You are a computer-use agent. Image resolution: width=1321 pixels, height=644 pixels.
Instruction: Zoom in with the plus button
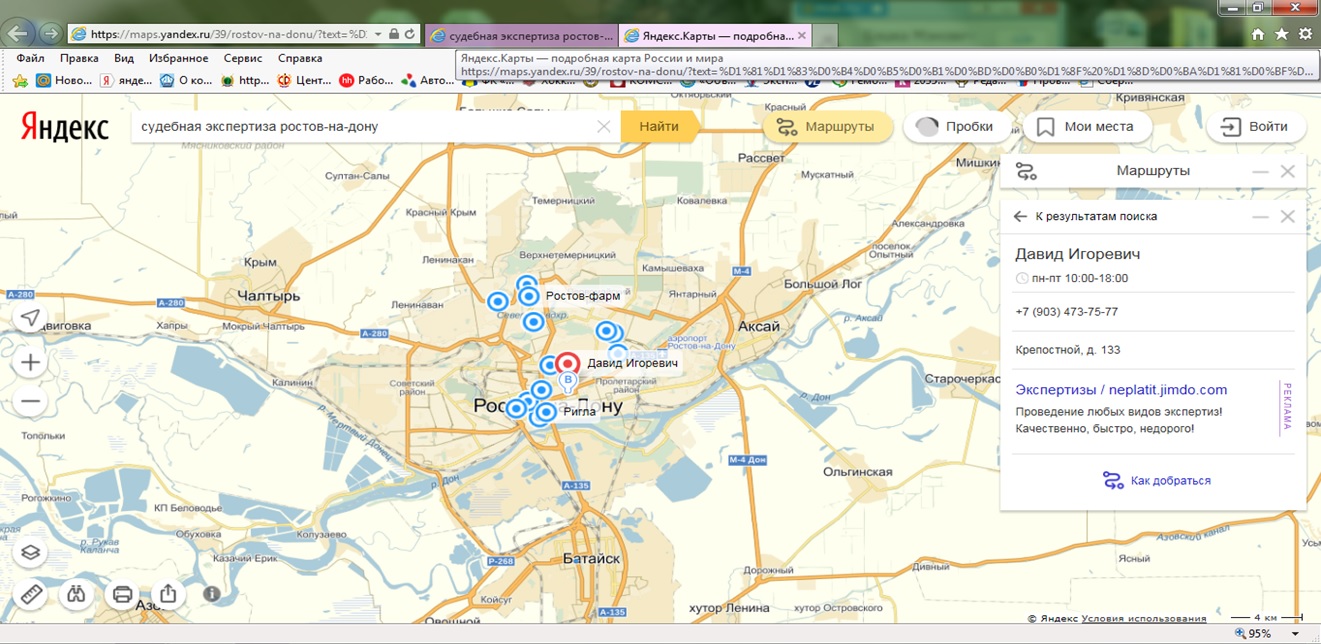coord(31,362)
